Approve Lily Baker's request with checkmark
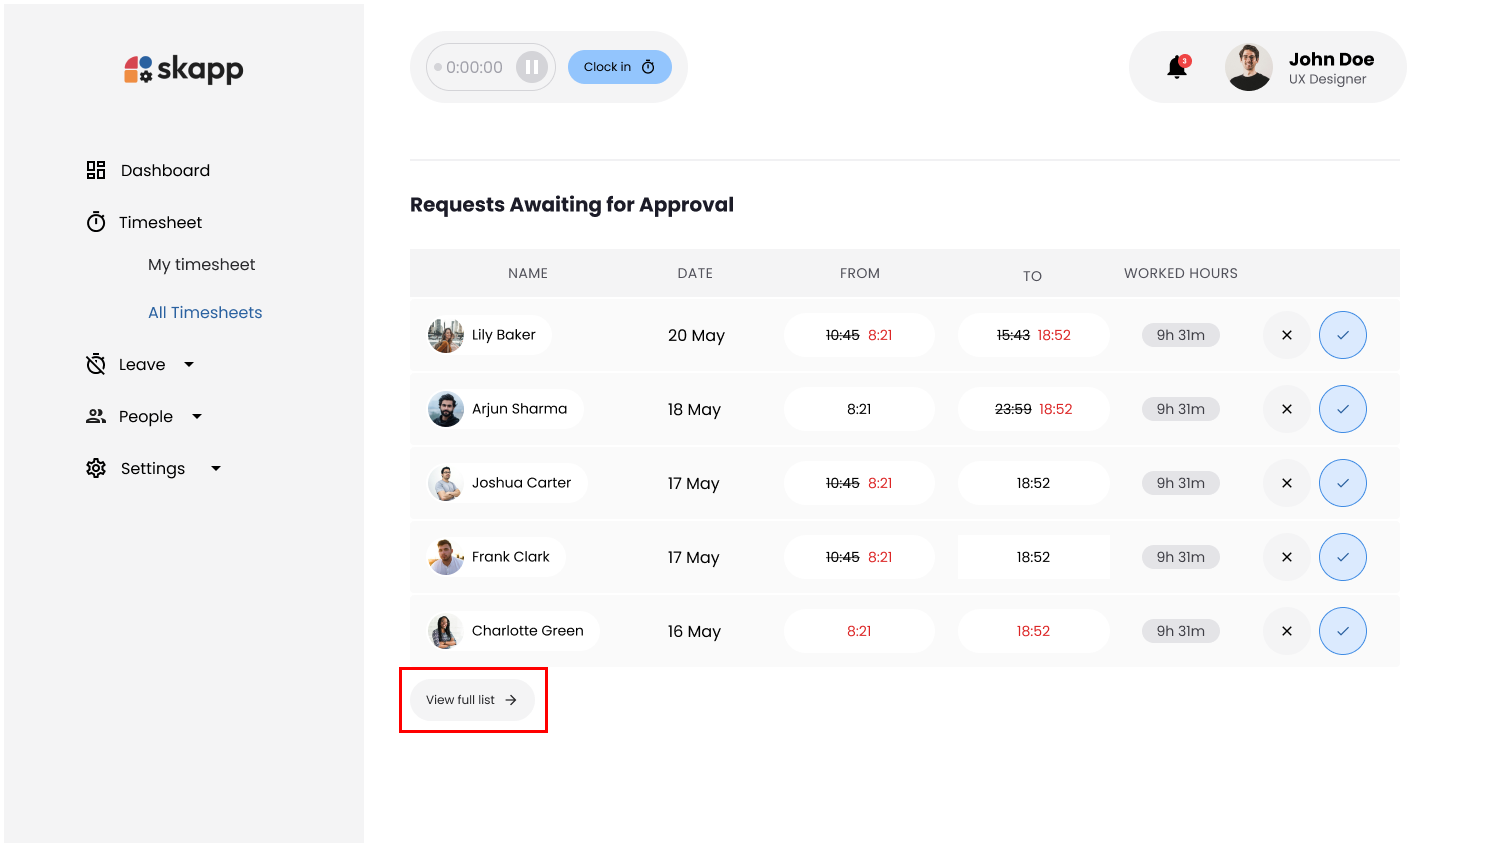Viewport: 1512px width, 843px height. (1342, 335)
